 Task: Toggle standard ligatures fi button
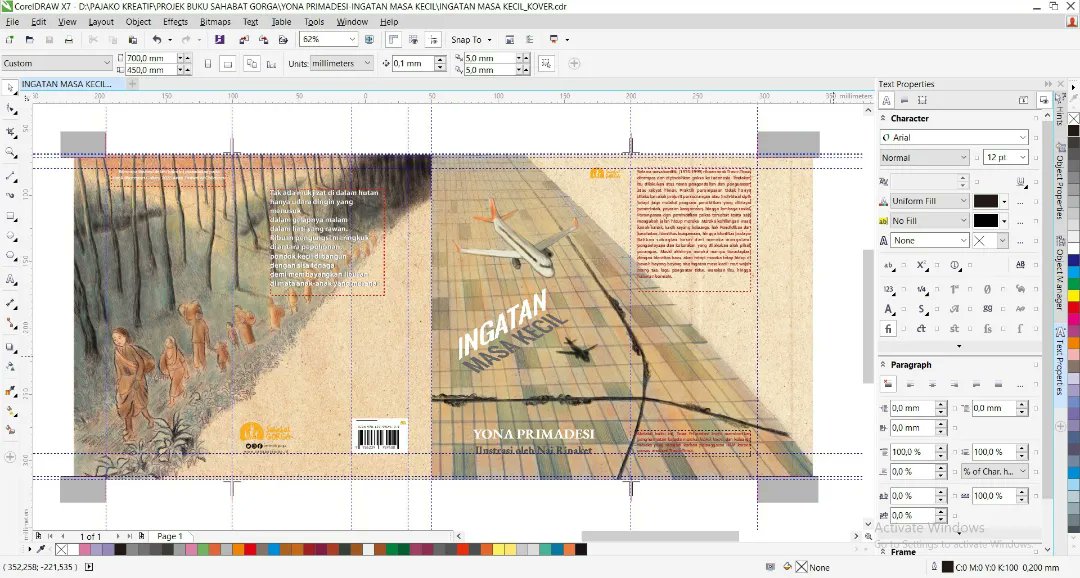coord(889,329)
